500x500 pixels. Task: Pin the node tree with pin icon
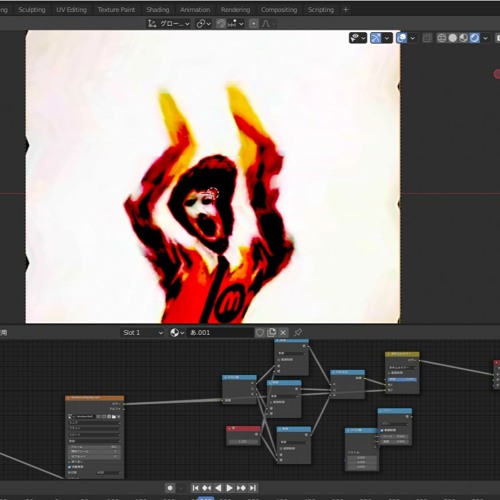298,332
